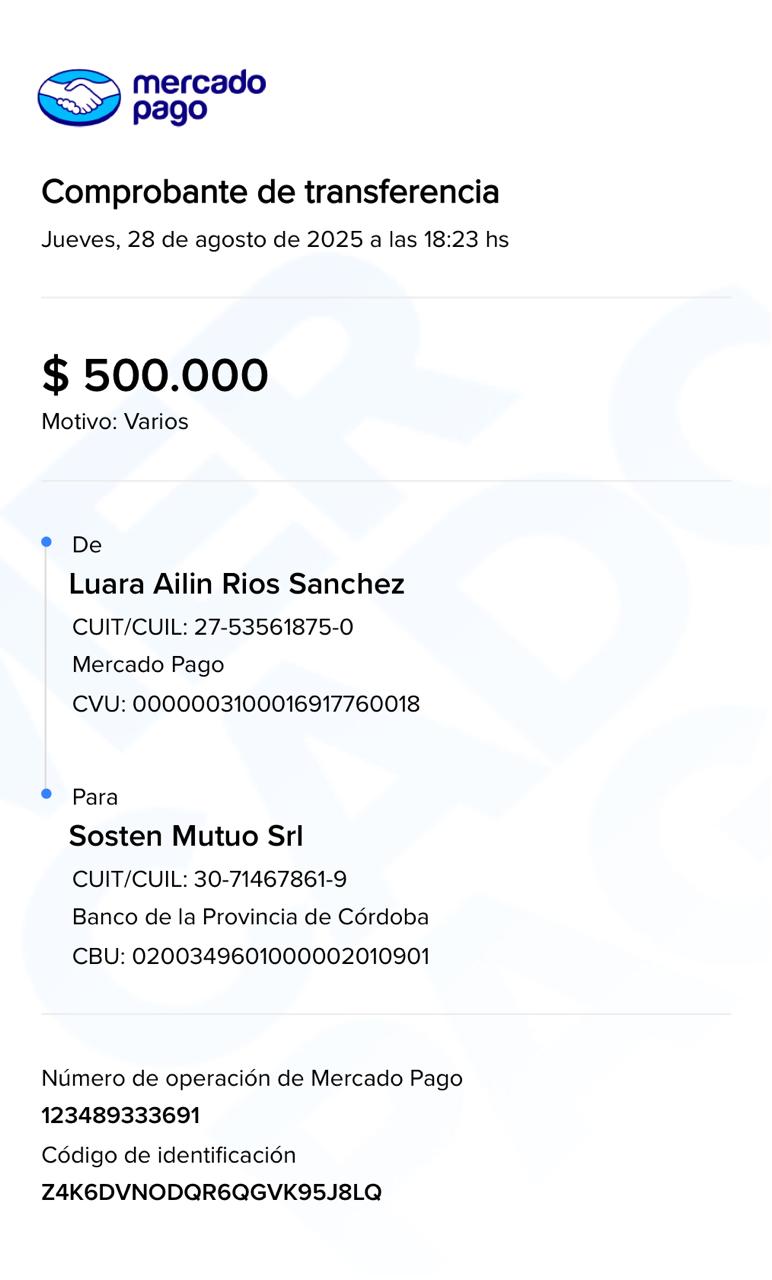Viewport: 772px width, 1280px height.
Task: Click the transfer date and time line
Action: point(275,240)
